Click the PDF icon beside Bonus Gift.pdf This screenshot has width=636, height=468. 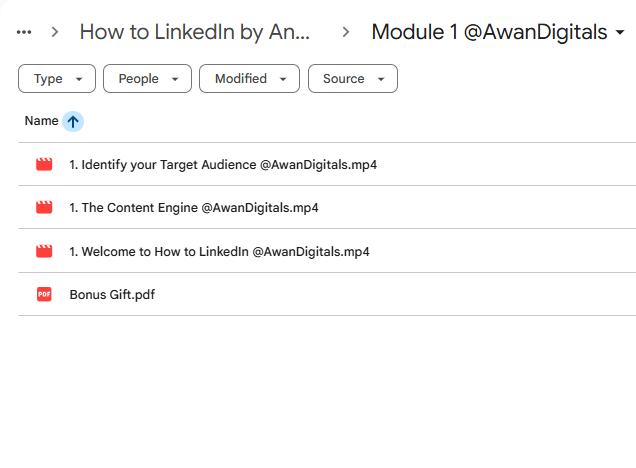tap(44, 294)
